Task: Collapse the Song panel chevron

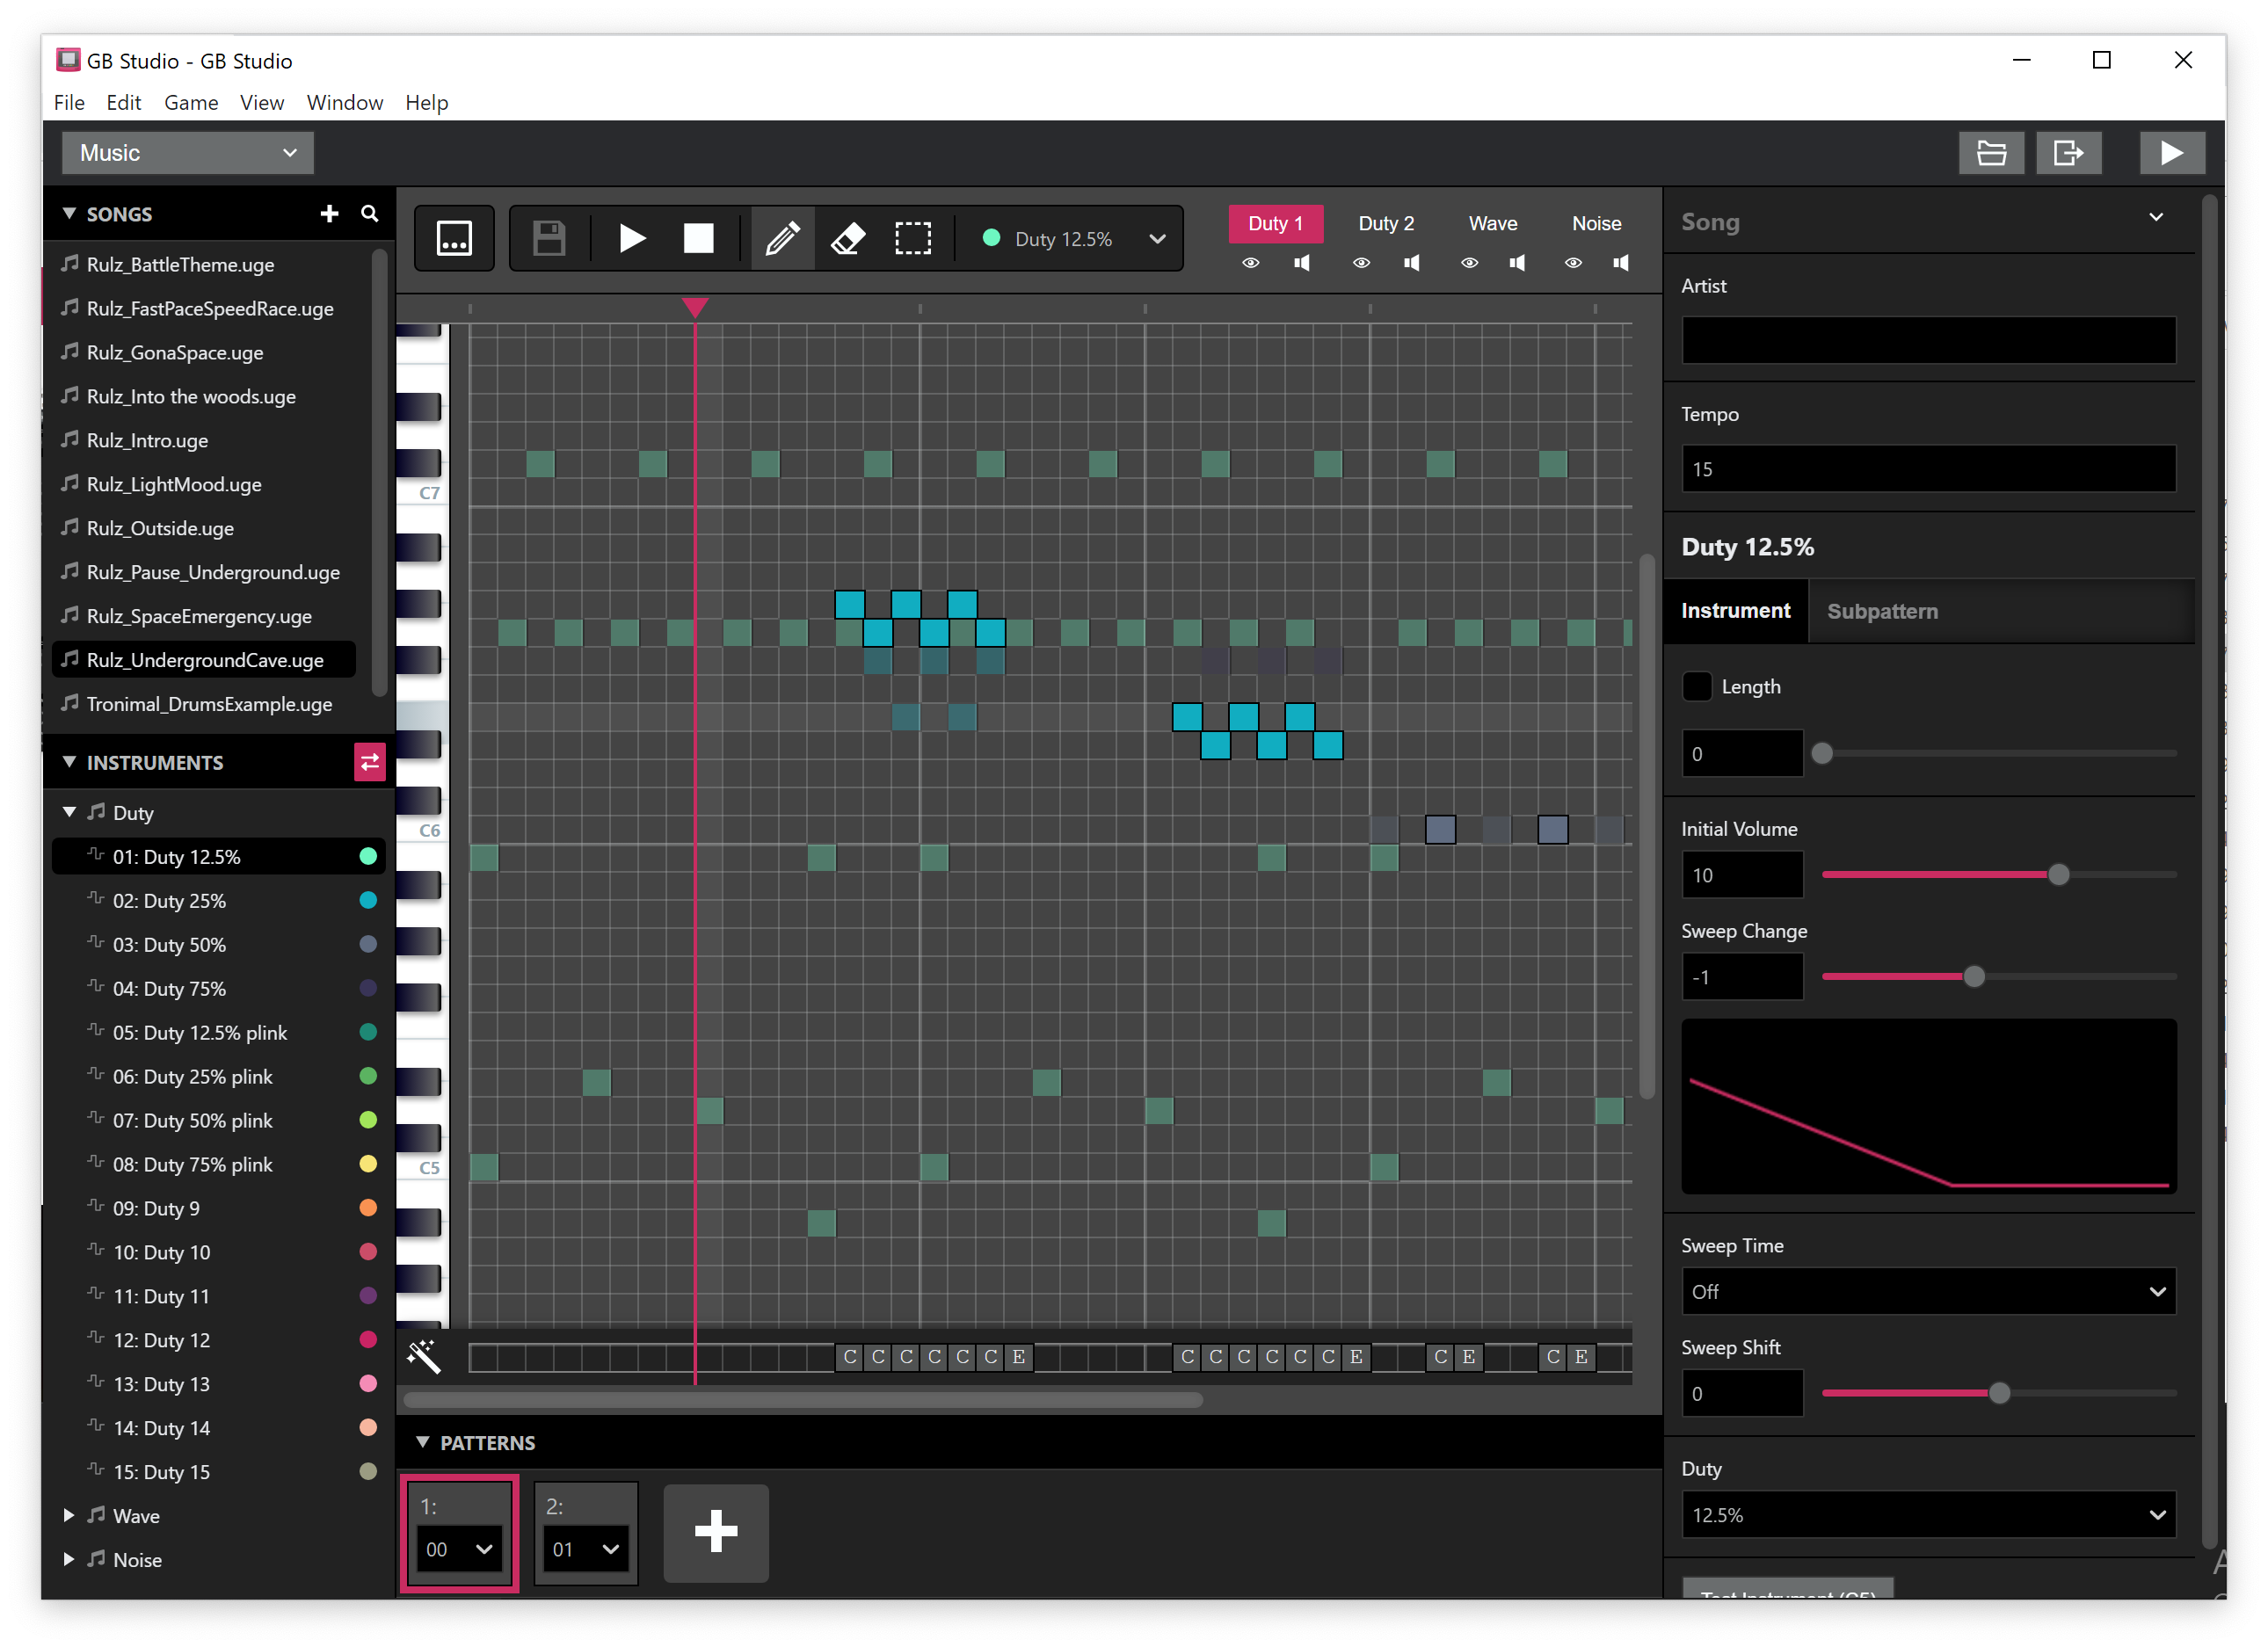Action: pyautogui.click(x=2157, y=217)
